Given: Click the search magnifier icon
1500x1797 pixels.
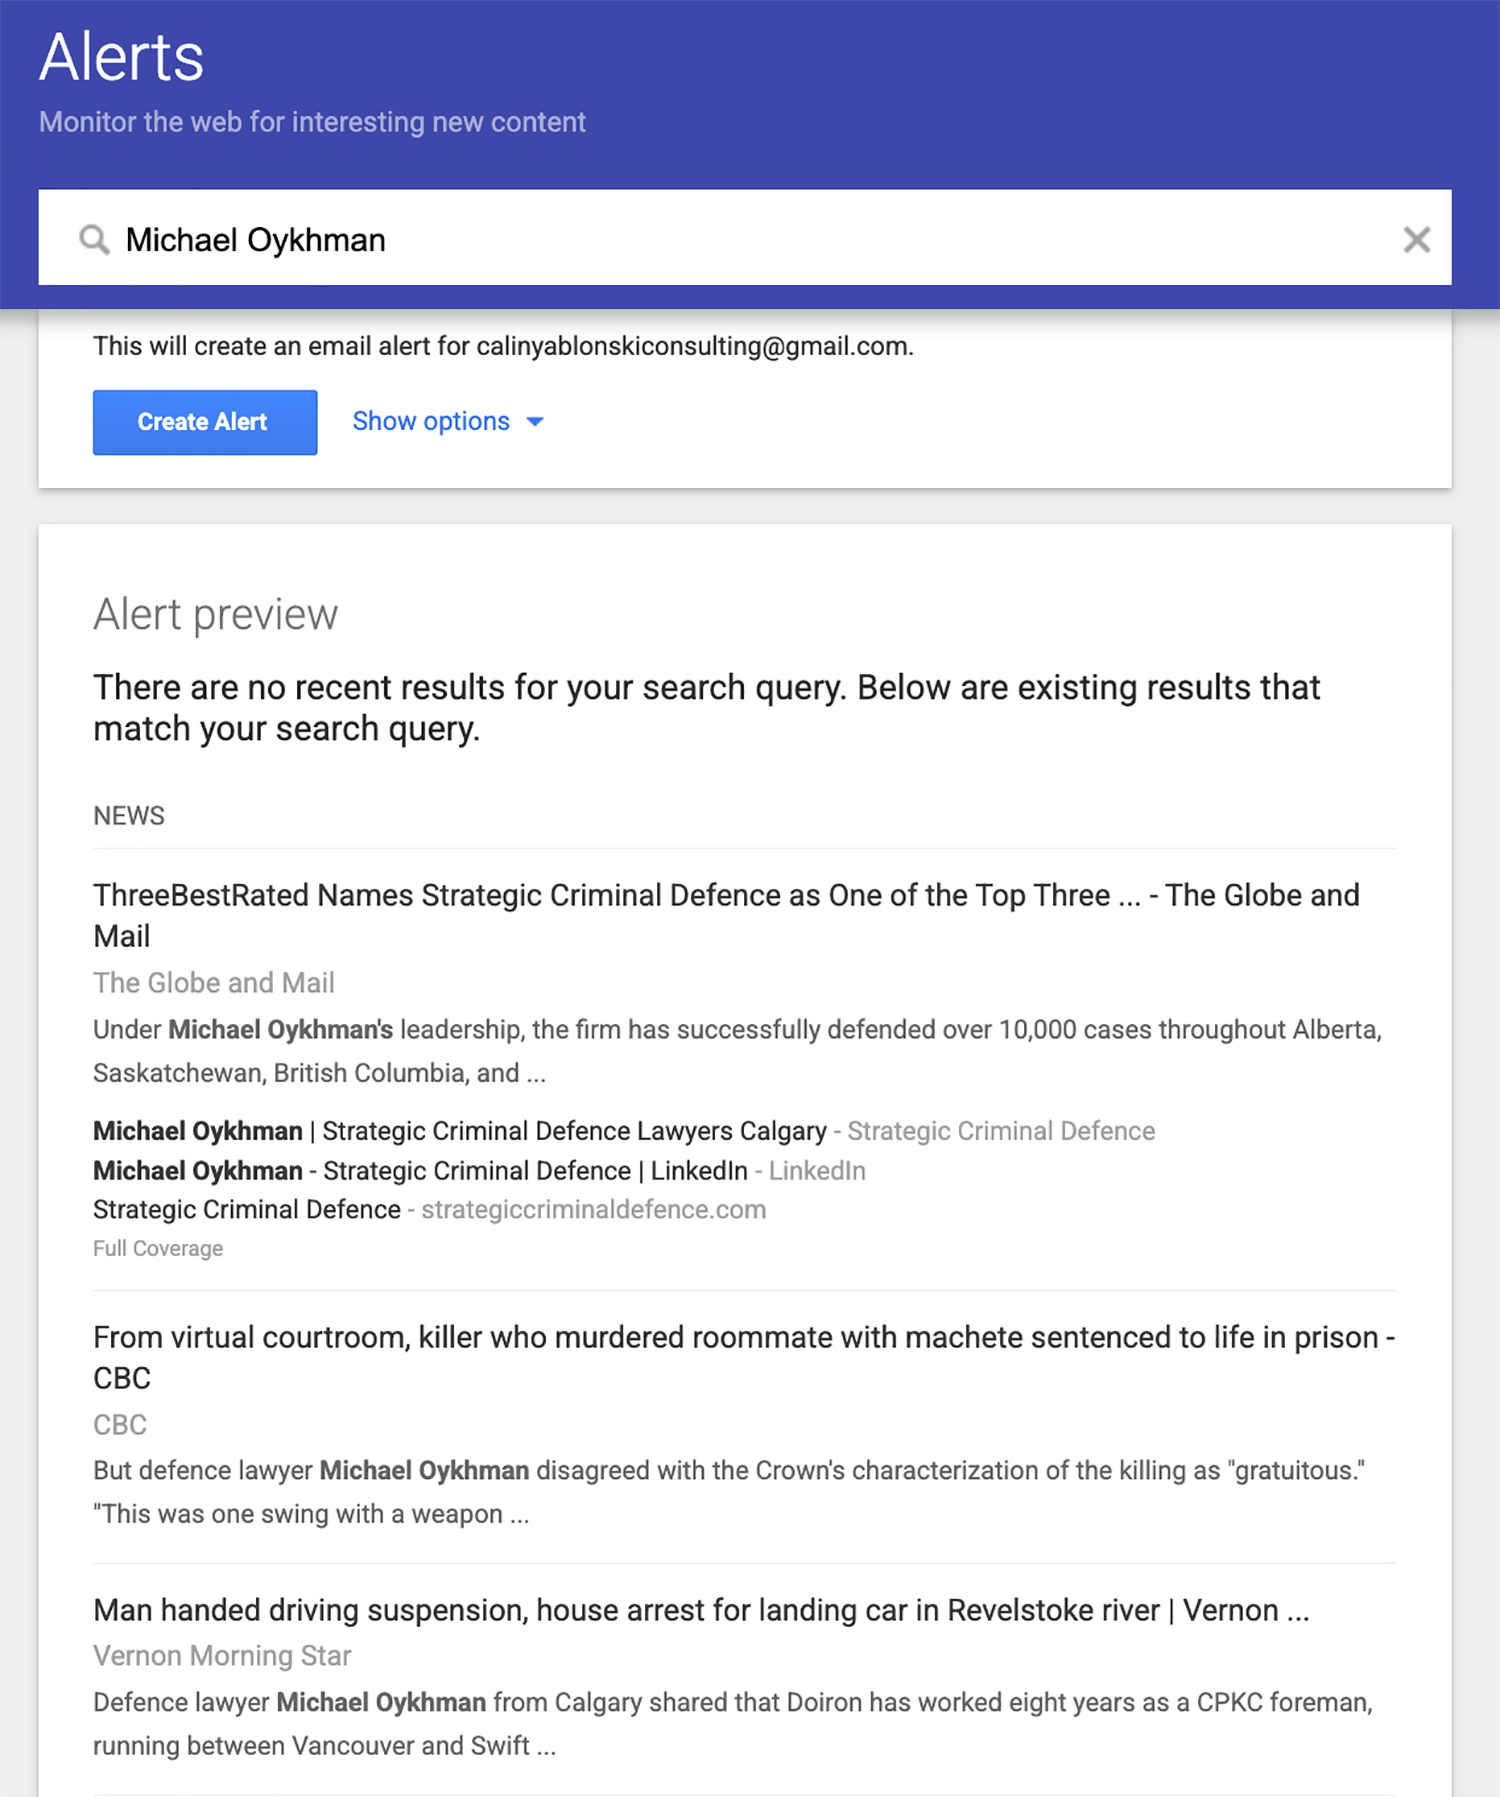Looking at the screenshot, I should (94, 239).
